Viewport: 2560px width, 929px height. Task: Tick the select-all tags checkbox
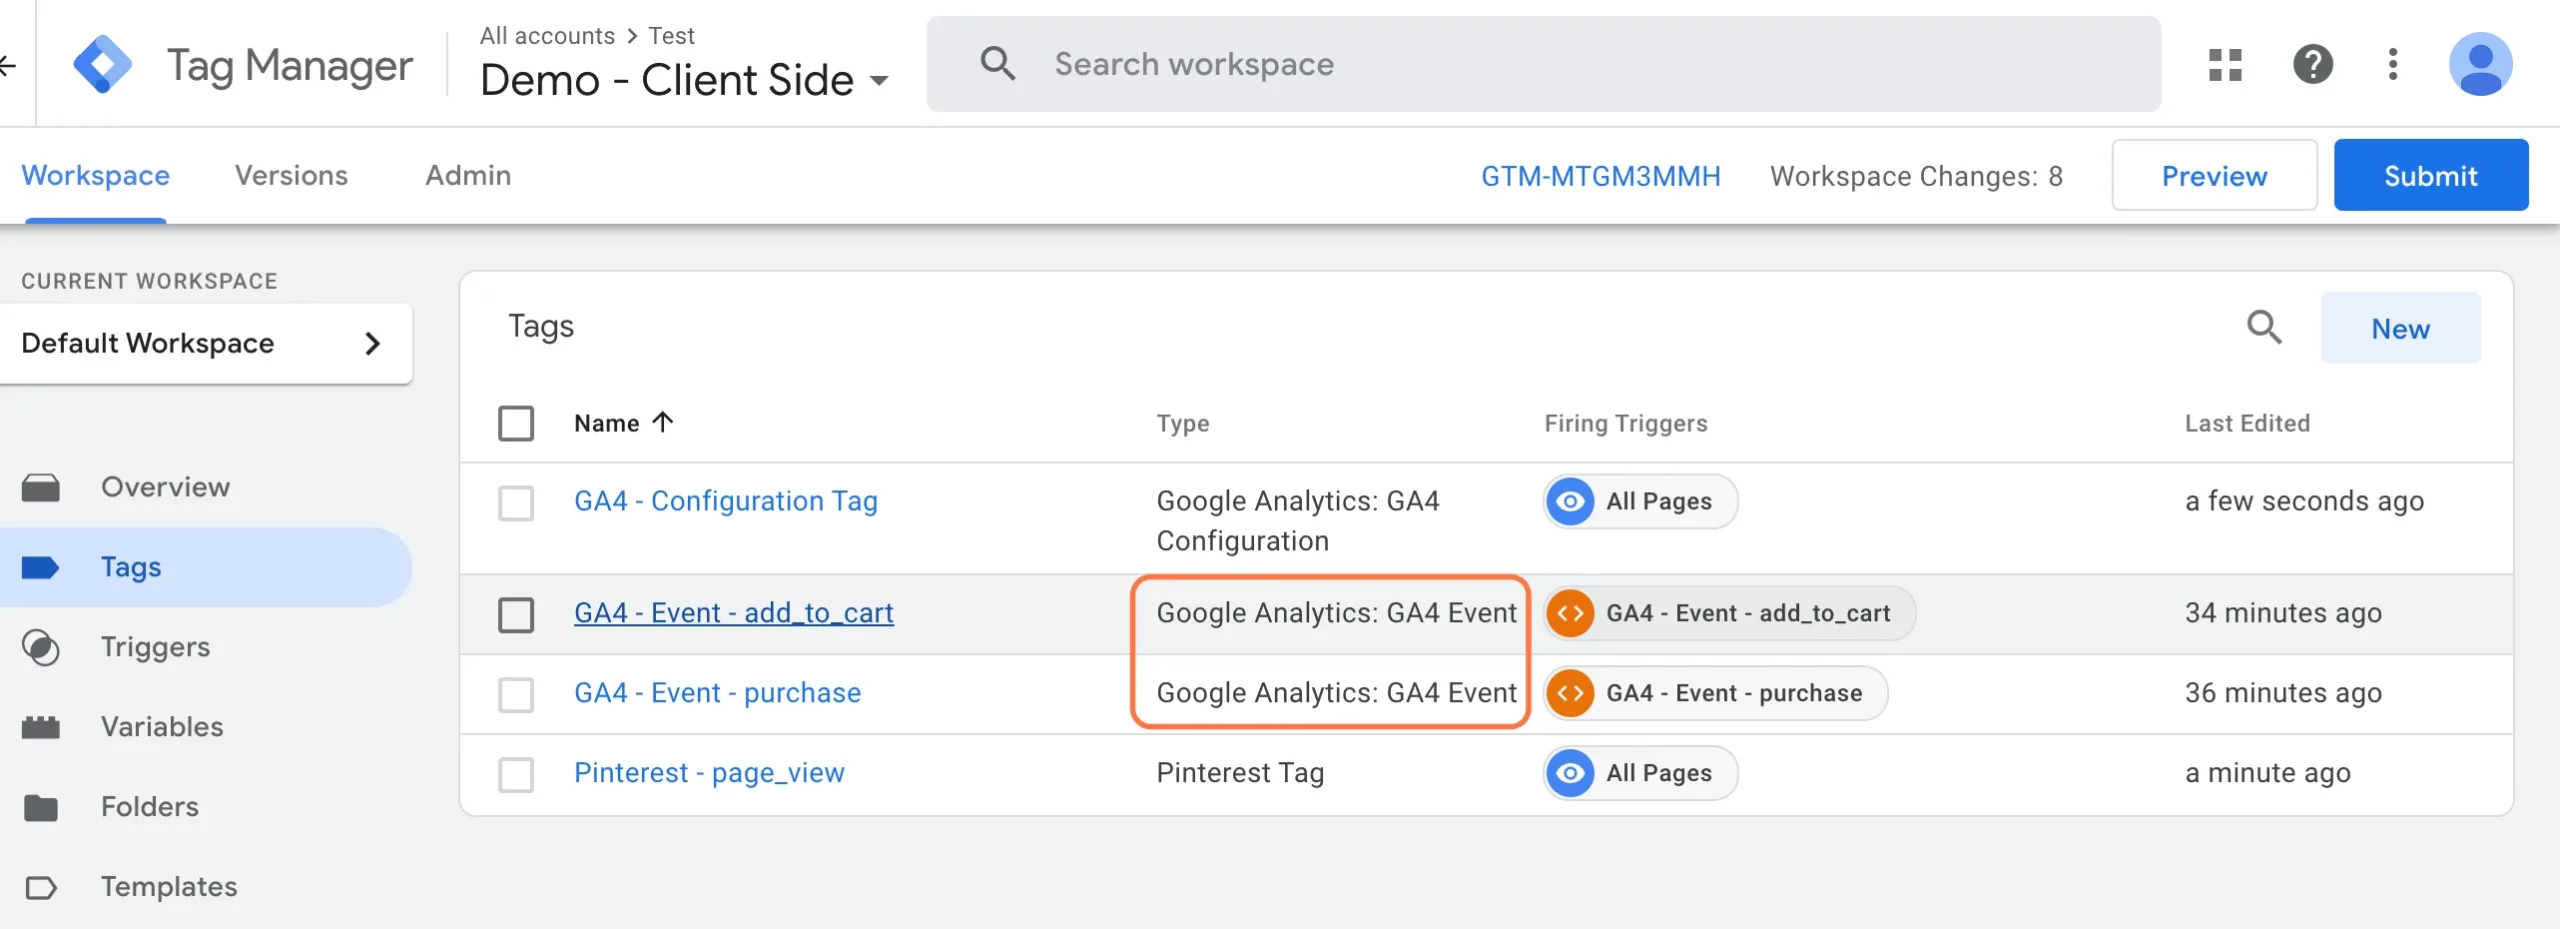[516, 423]
